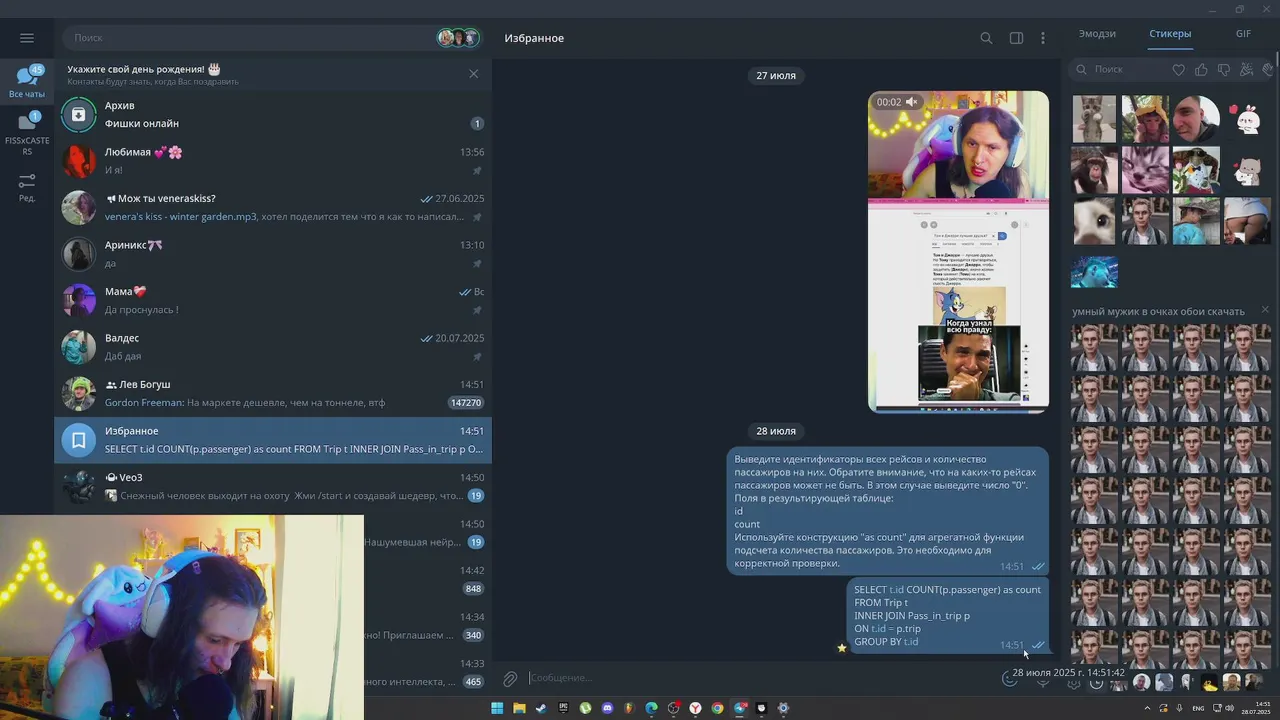
Task: Open the story avatars beside search
Action: [459, 38]
